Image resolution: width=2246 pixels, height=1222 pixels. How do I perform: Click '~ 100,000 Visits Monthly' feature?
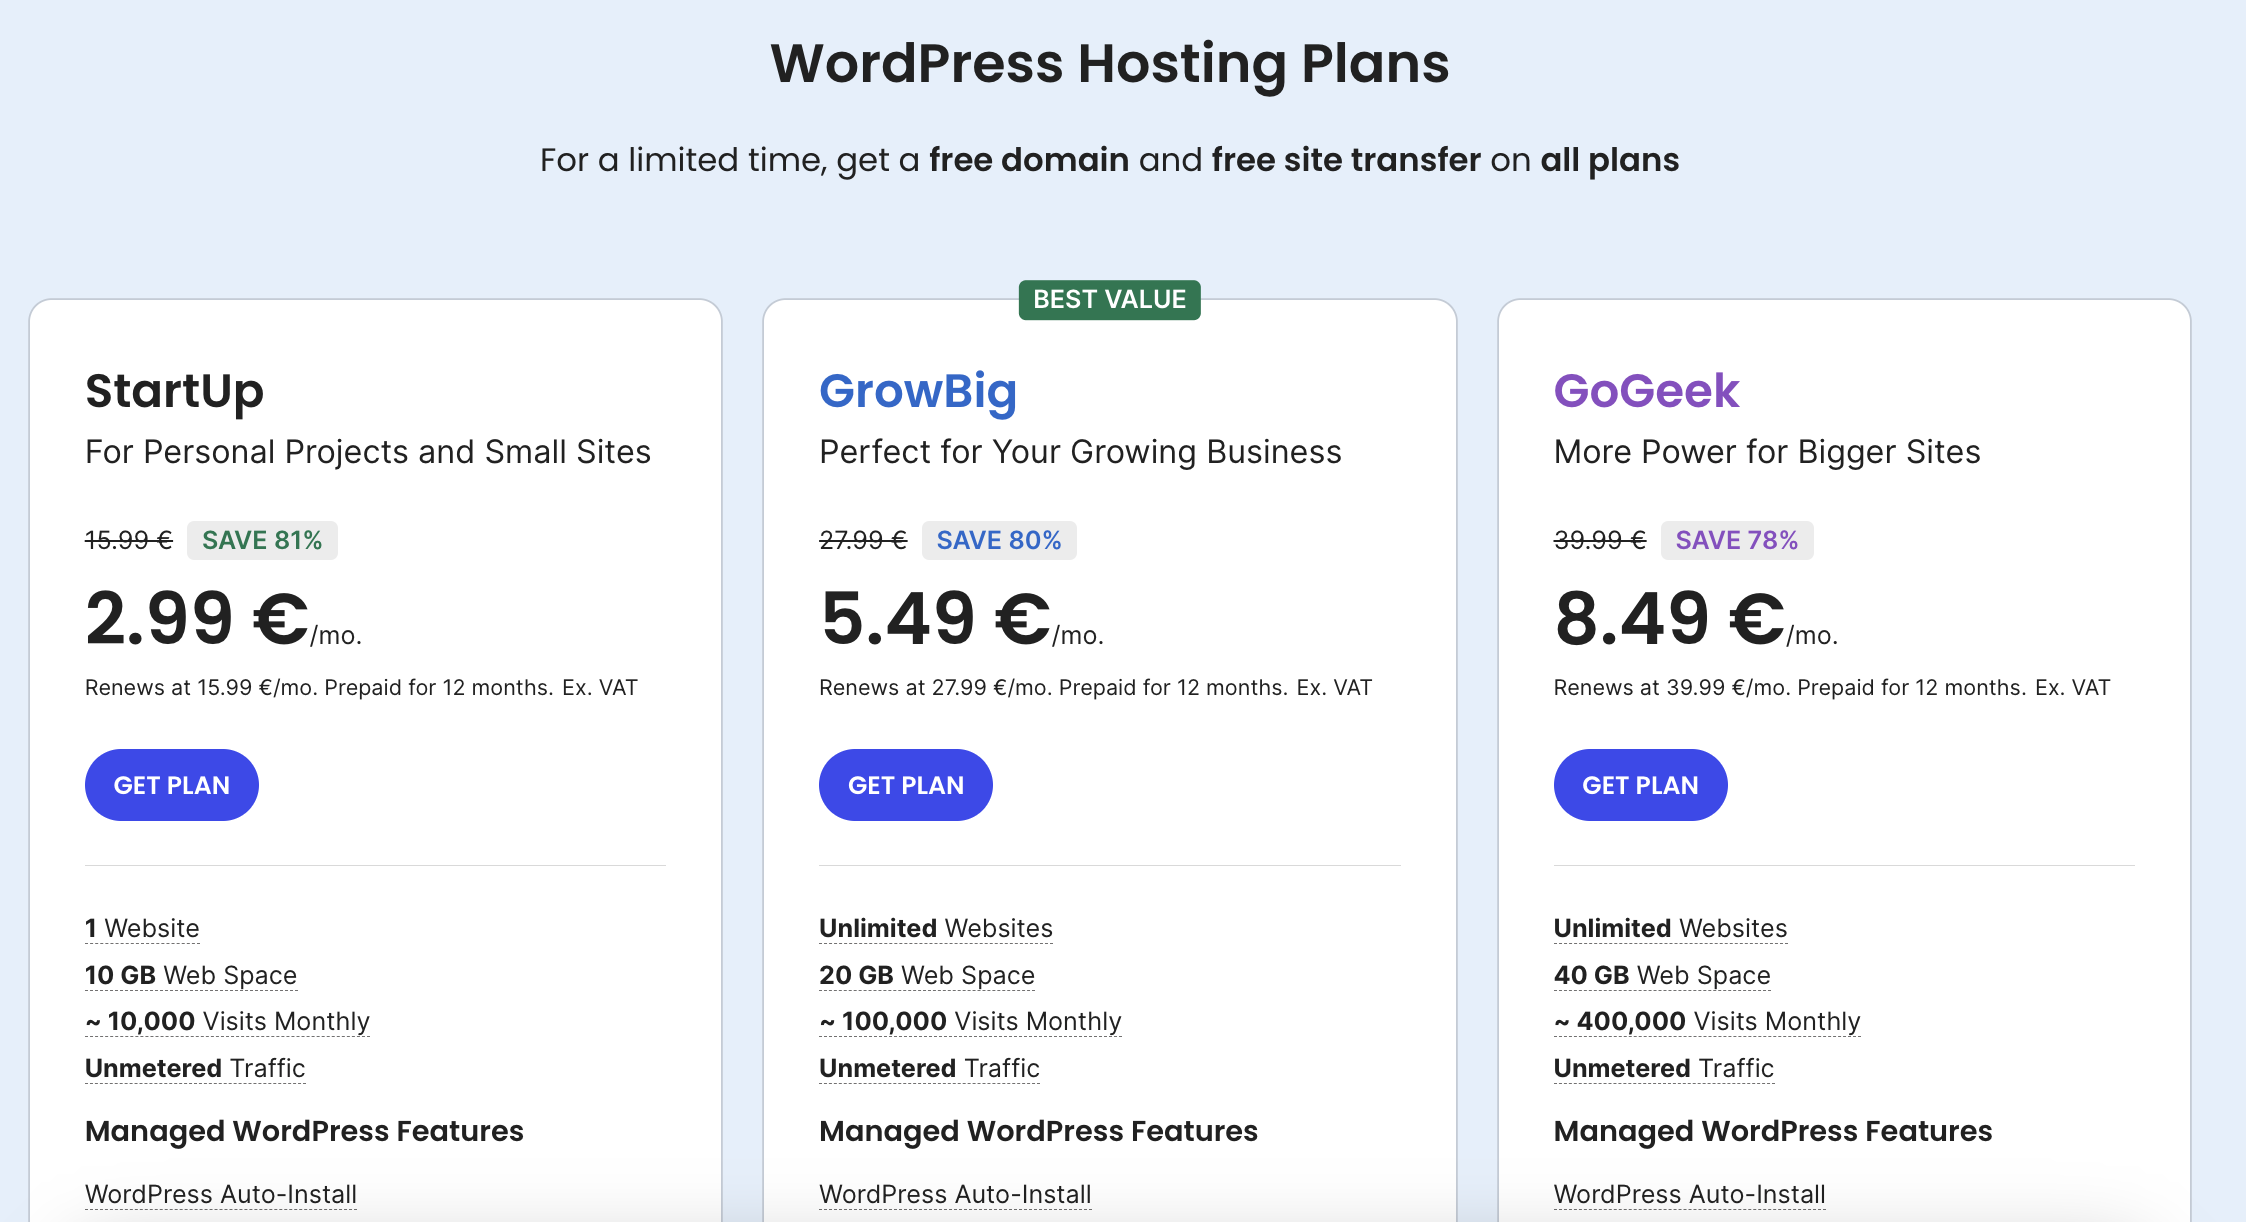(x=970, y=1021)
